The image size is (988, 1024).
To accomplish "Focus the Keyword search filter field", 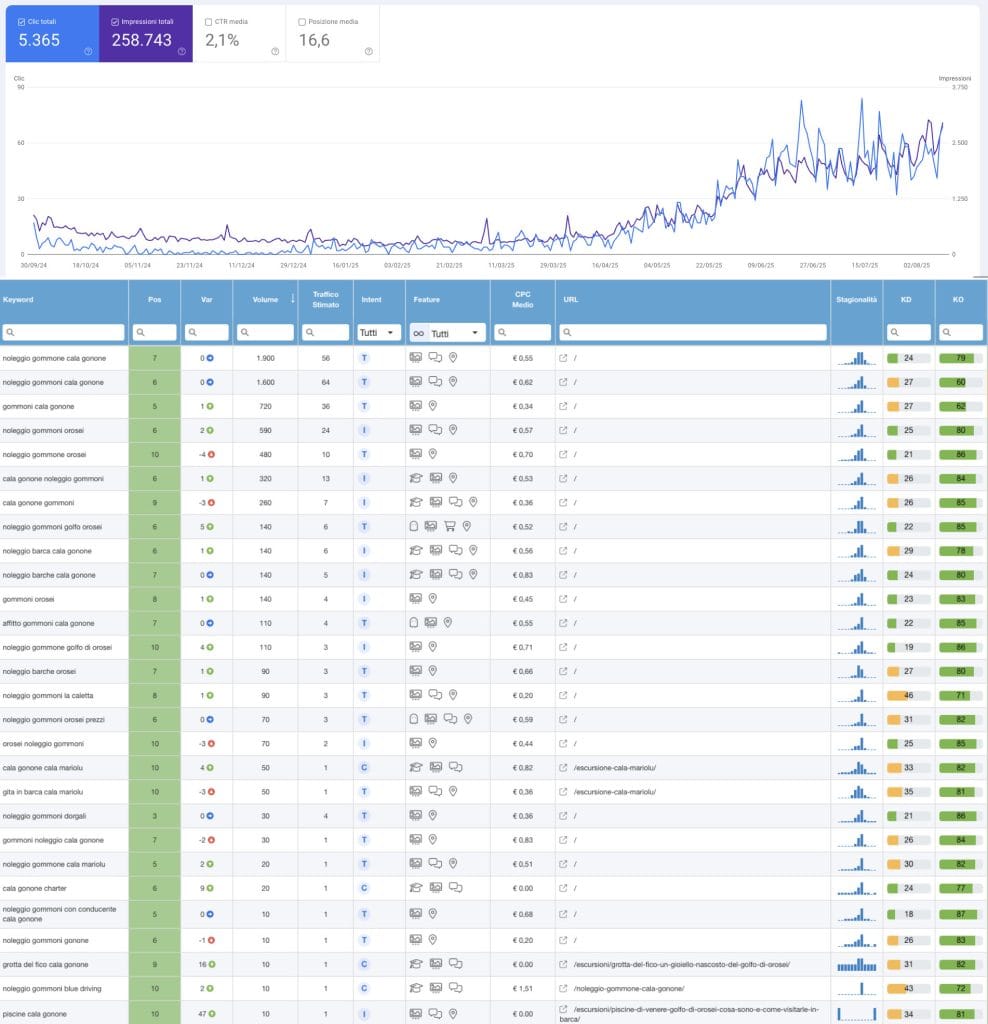I will click(63, 332).
